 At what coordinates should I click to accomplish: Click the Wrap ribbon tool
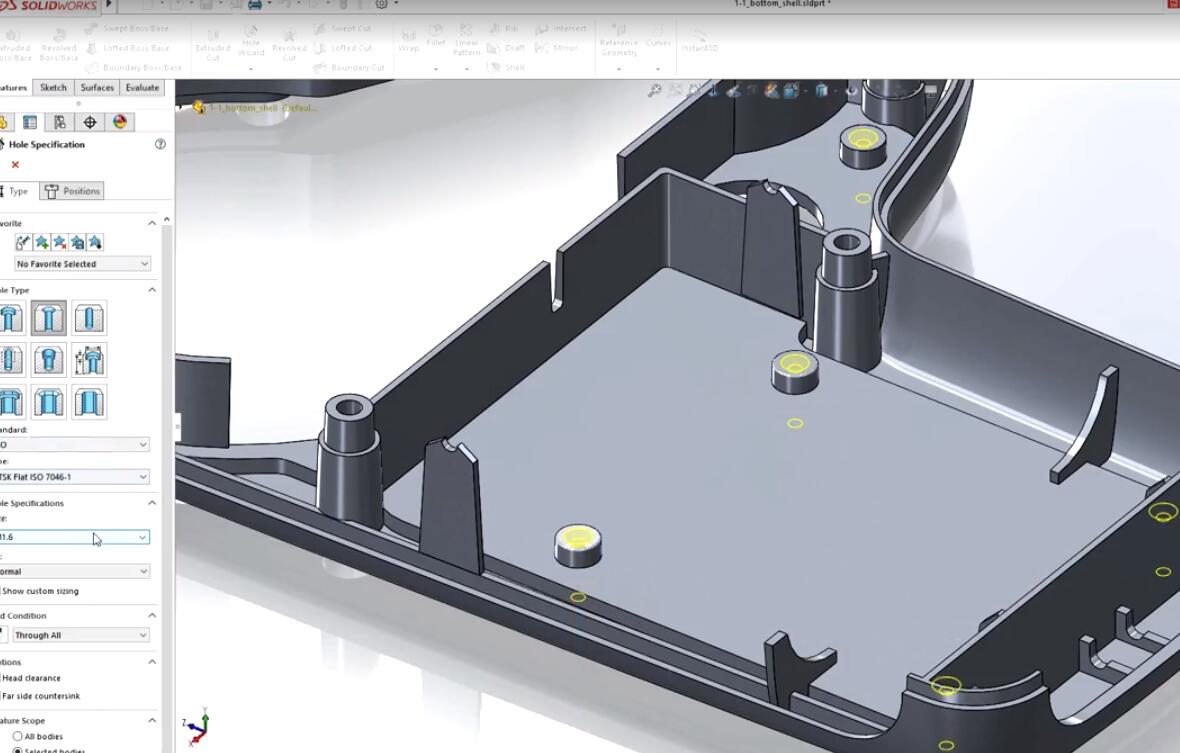[x=409, y=41]
